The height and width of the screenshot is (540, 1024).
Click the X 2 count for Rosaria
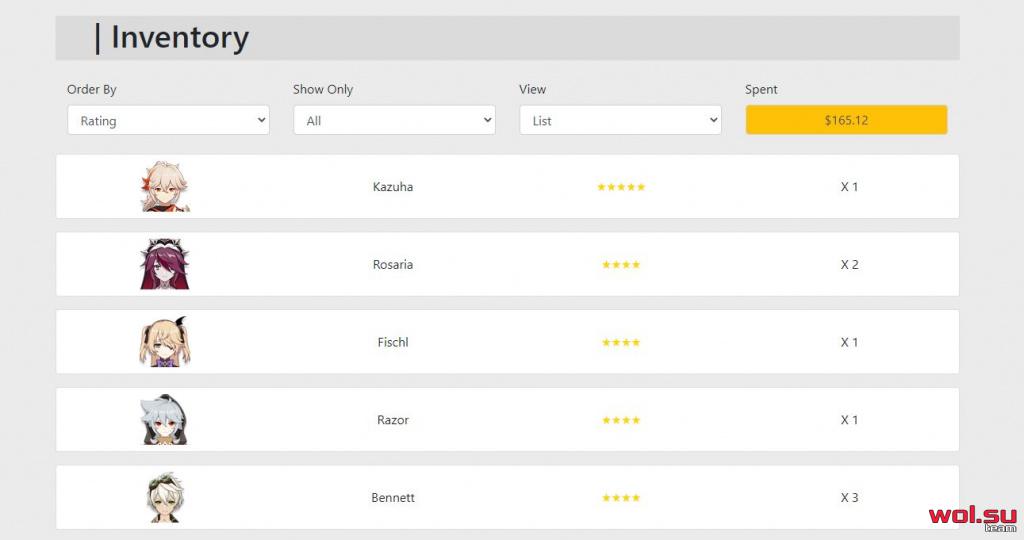tap(850, 264)
